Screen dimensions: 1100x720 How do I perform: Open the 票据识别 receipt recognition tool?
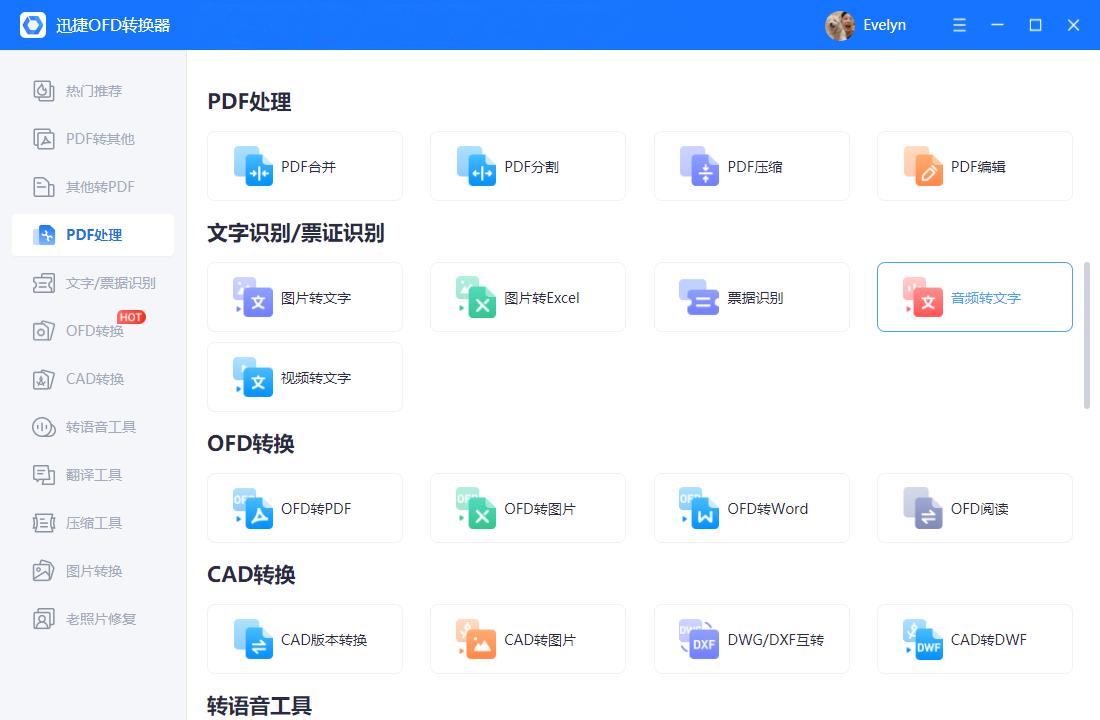tap(751, 297)
